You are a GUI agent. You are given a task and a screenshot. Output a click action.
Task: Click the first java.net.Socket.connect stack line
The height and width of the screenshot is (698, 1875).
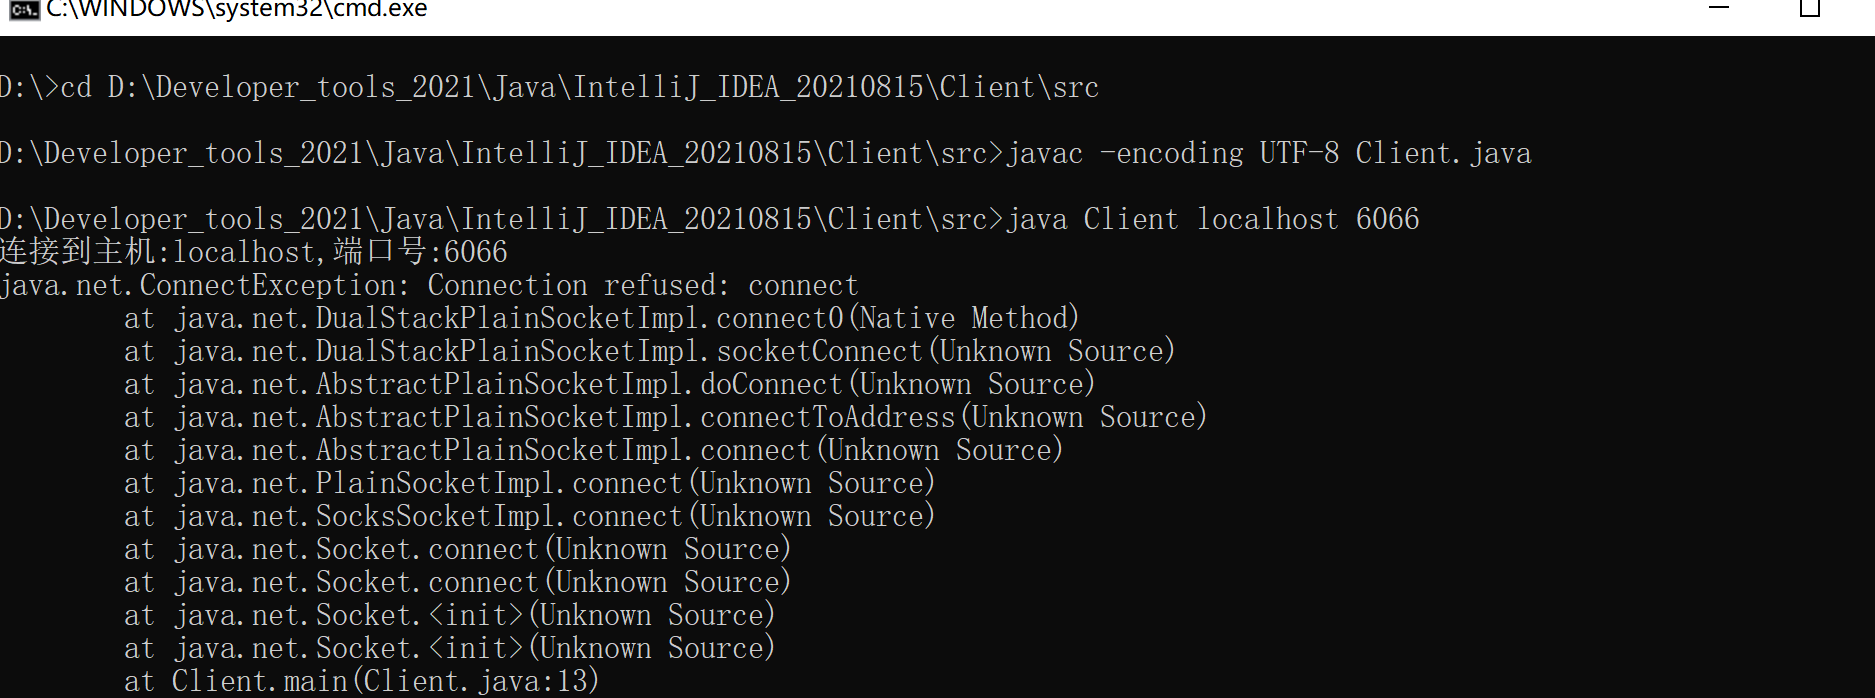click(457, 550)
